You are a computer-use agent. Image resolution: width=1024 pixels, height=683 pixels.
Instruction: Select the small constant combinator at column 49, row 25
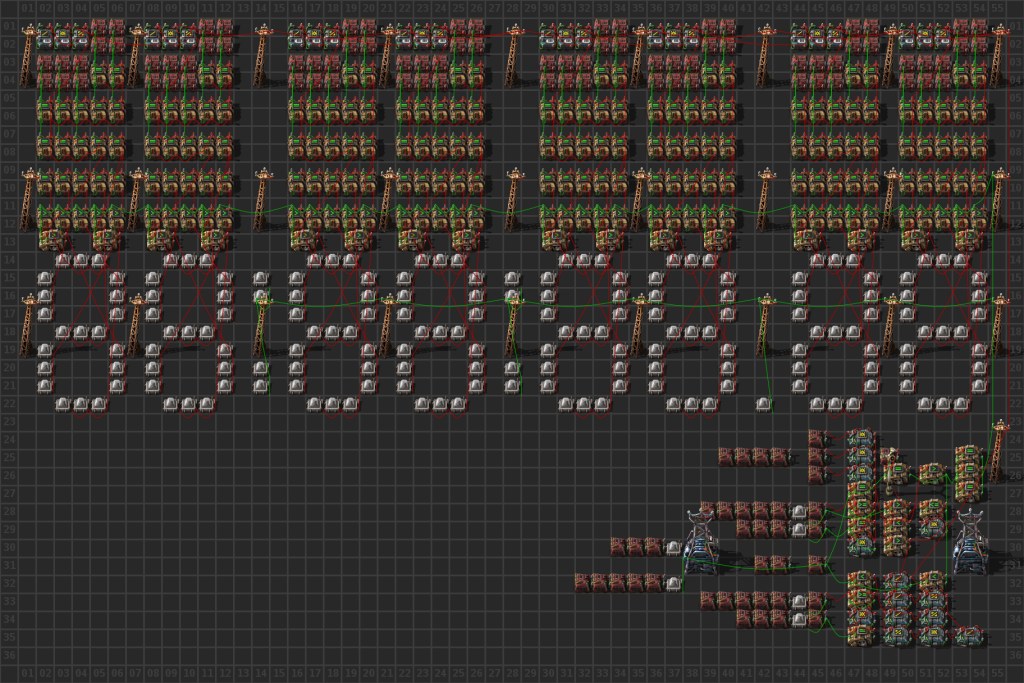point(889,456)
